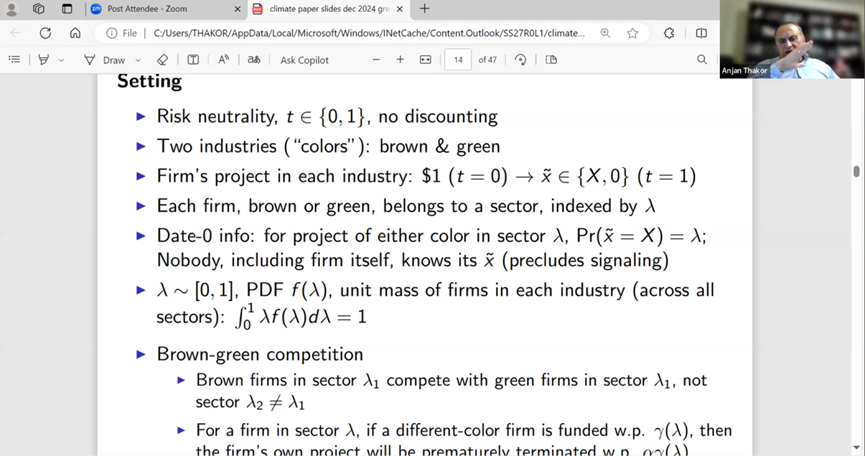Toggle fit to width view
Viewport: 865px width, 456px height.
click(x=425, y=60)
